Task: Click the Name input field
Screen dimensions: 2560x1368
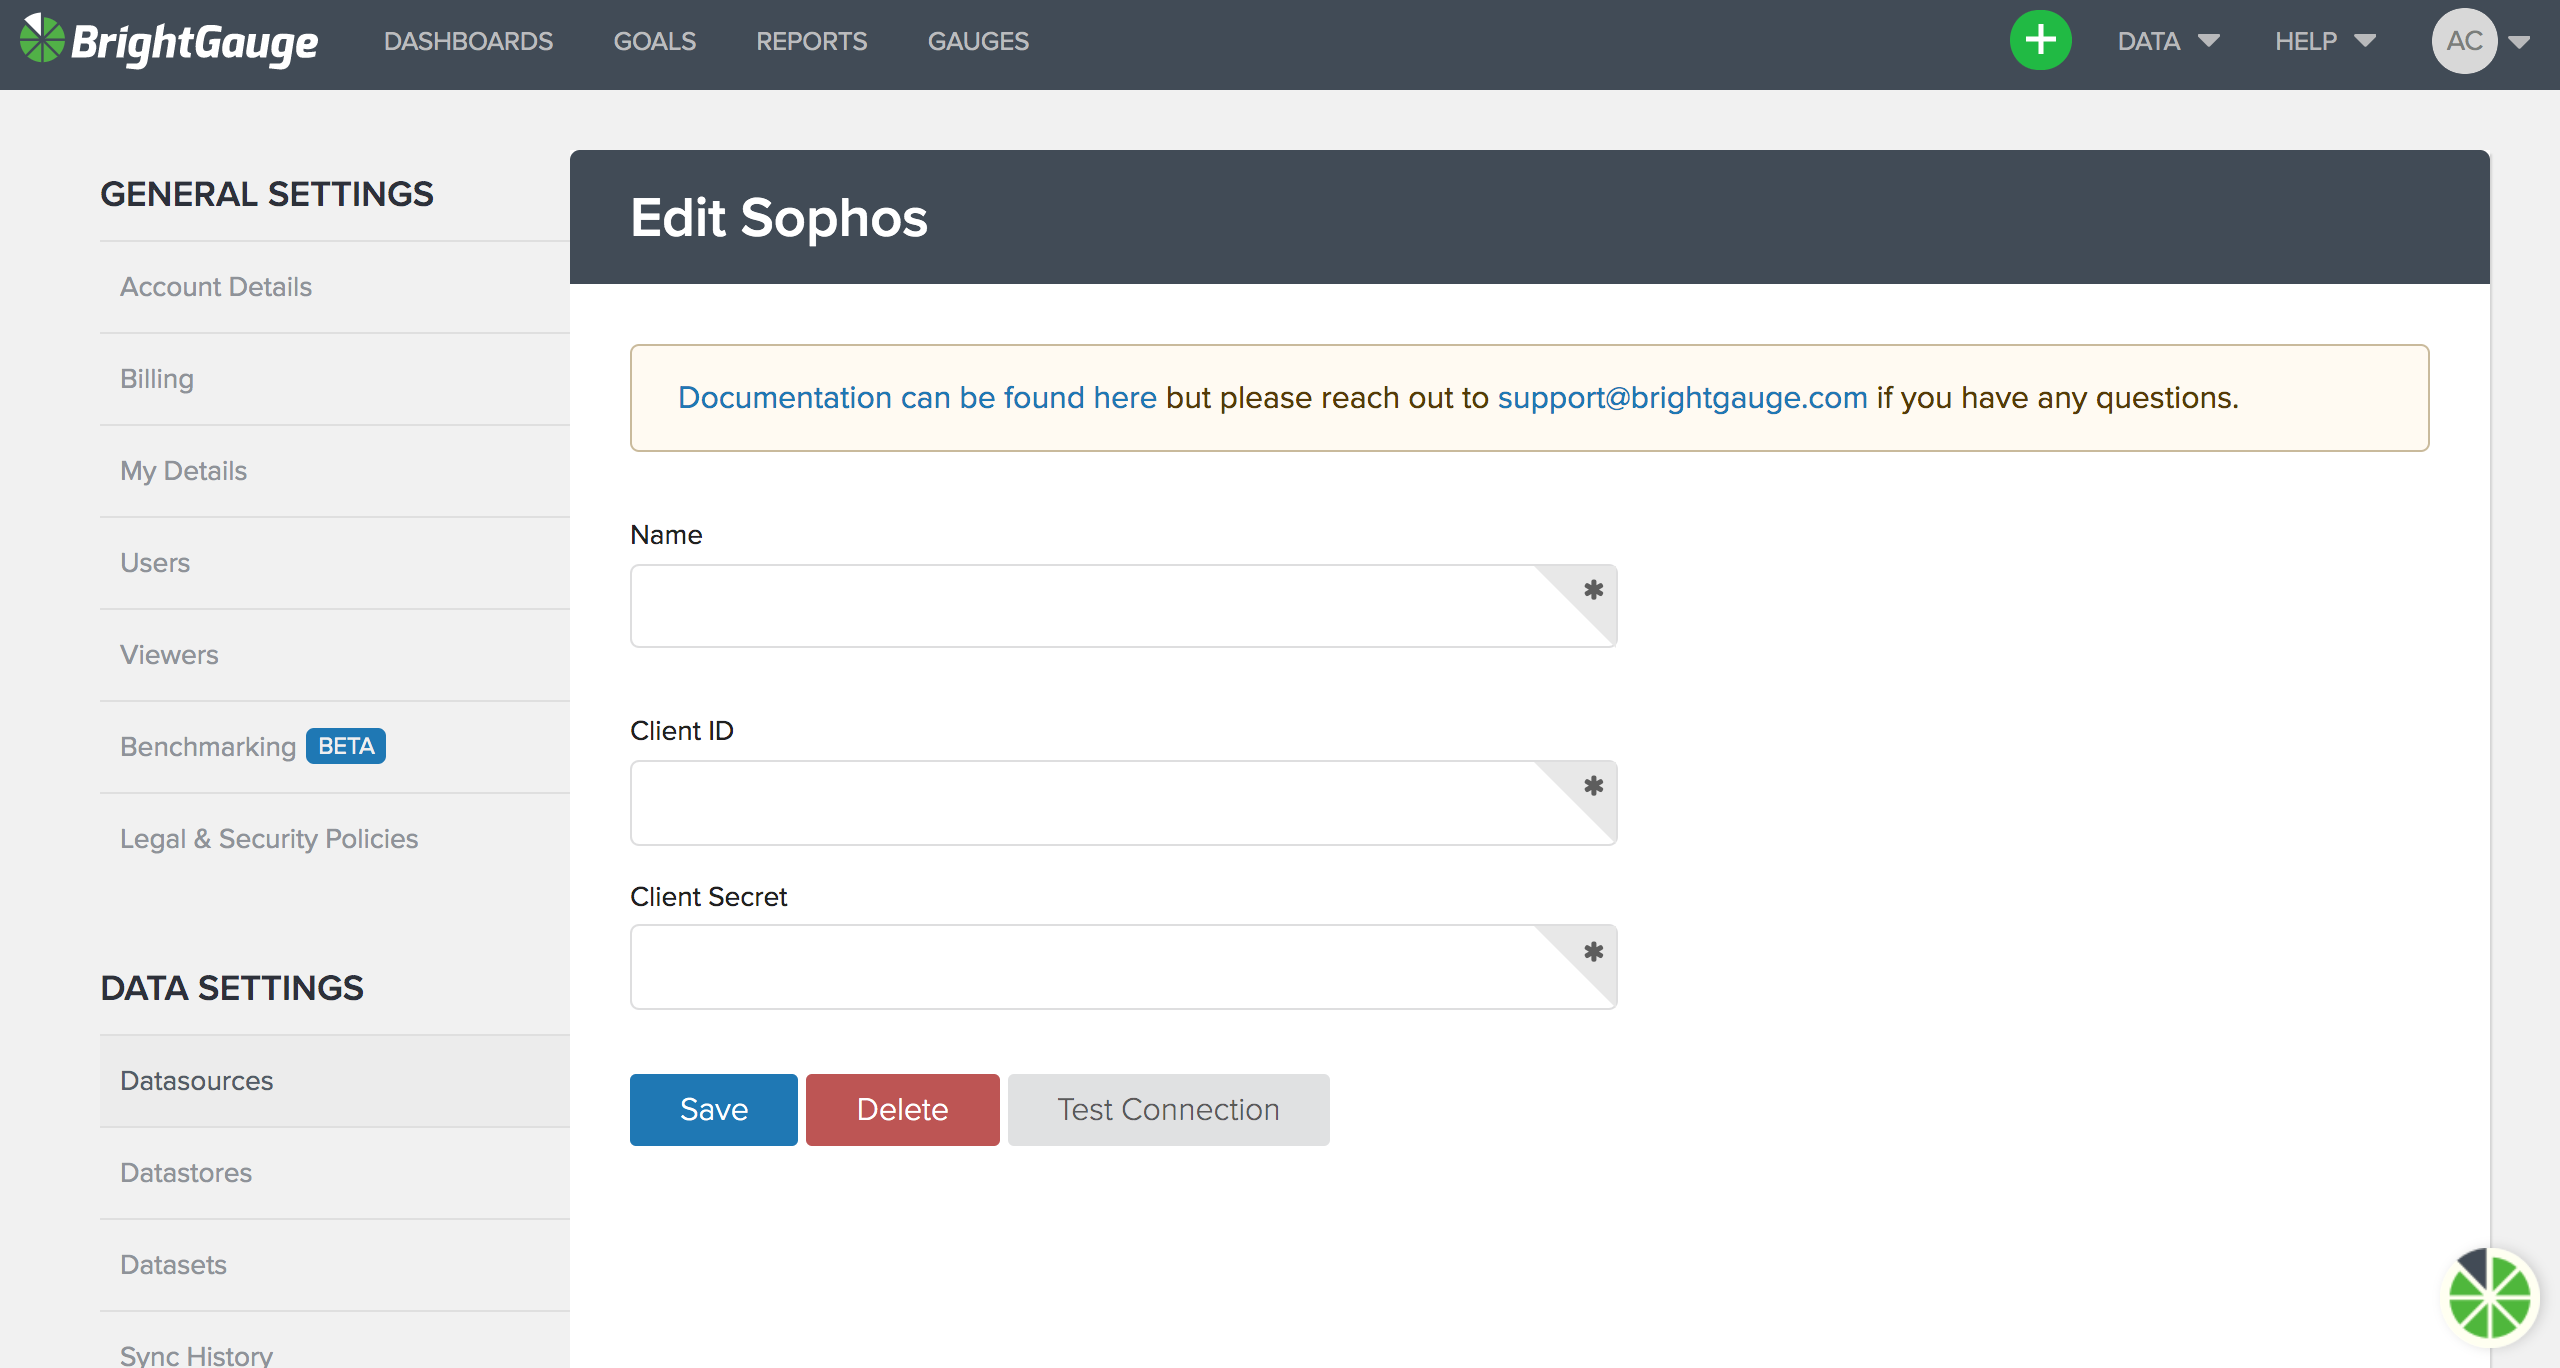Action: click(1123, 606)
